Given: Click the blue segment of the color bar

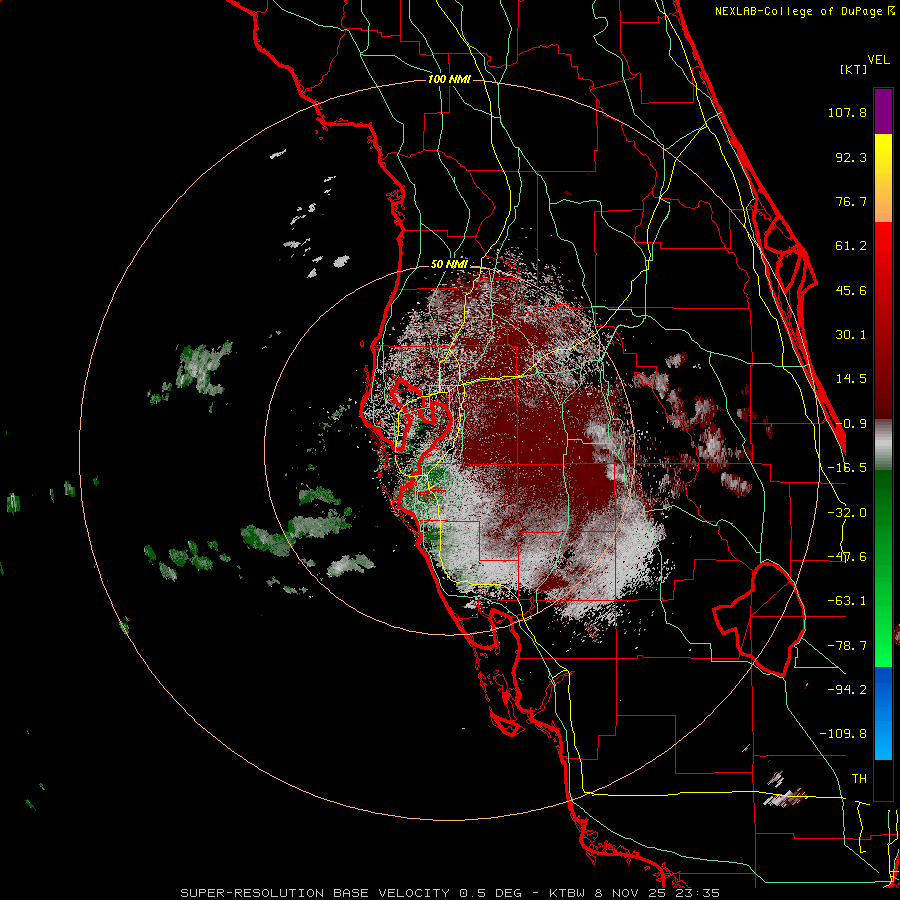Looking at the screenshot, I should [x=883, y=713].
